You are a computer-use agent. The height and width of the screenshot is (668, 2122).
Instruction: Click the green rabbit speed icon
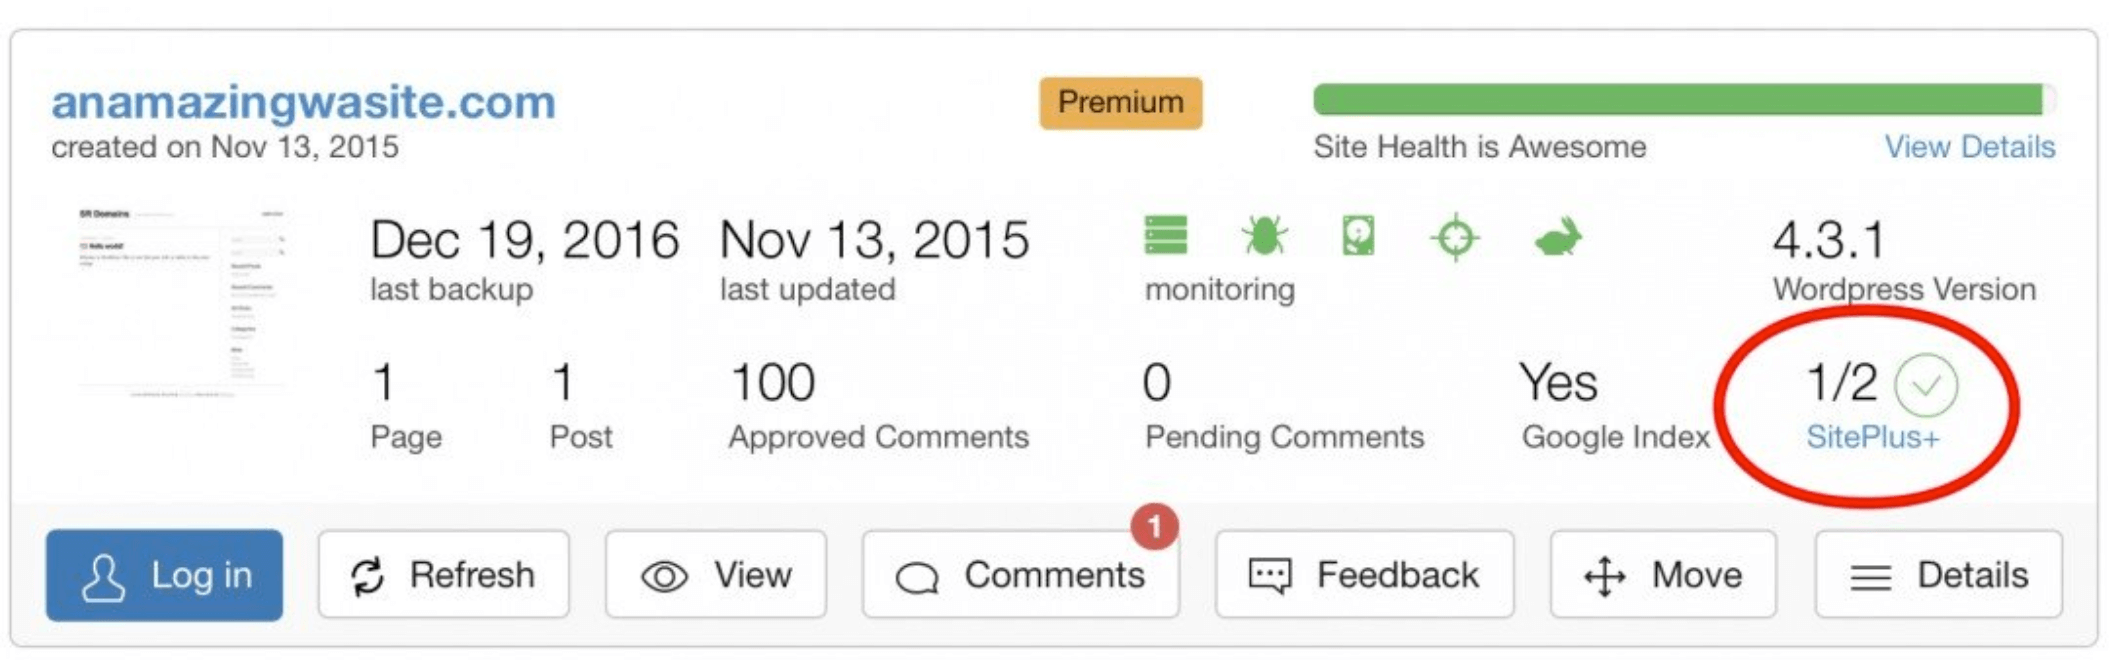point(1557,237)
